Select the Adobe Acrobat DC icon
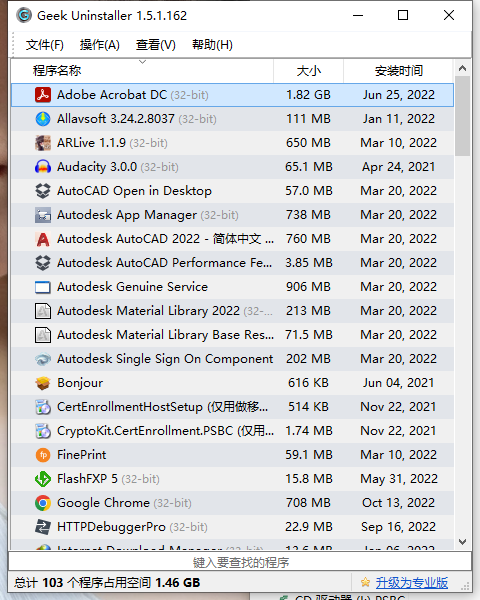The width and height of the screenshot is (480, 600). coord(43,95)
